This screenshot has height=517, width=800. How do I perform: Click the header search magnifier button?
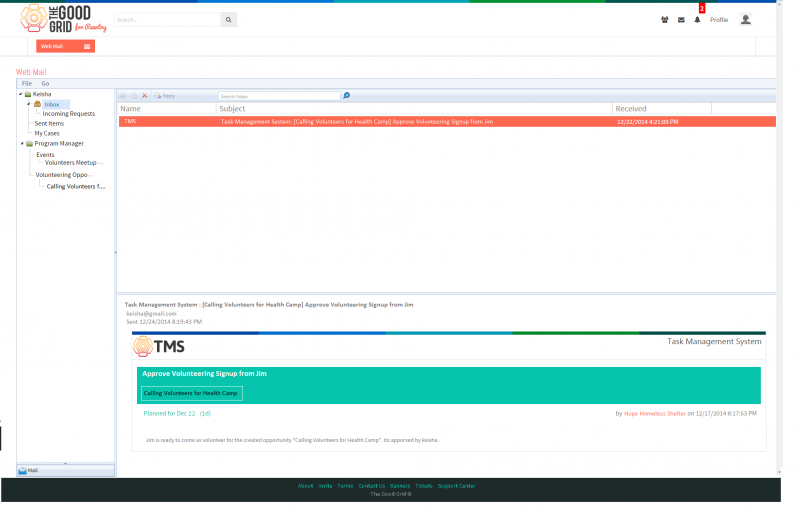tap(229, 20)
